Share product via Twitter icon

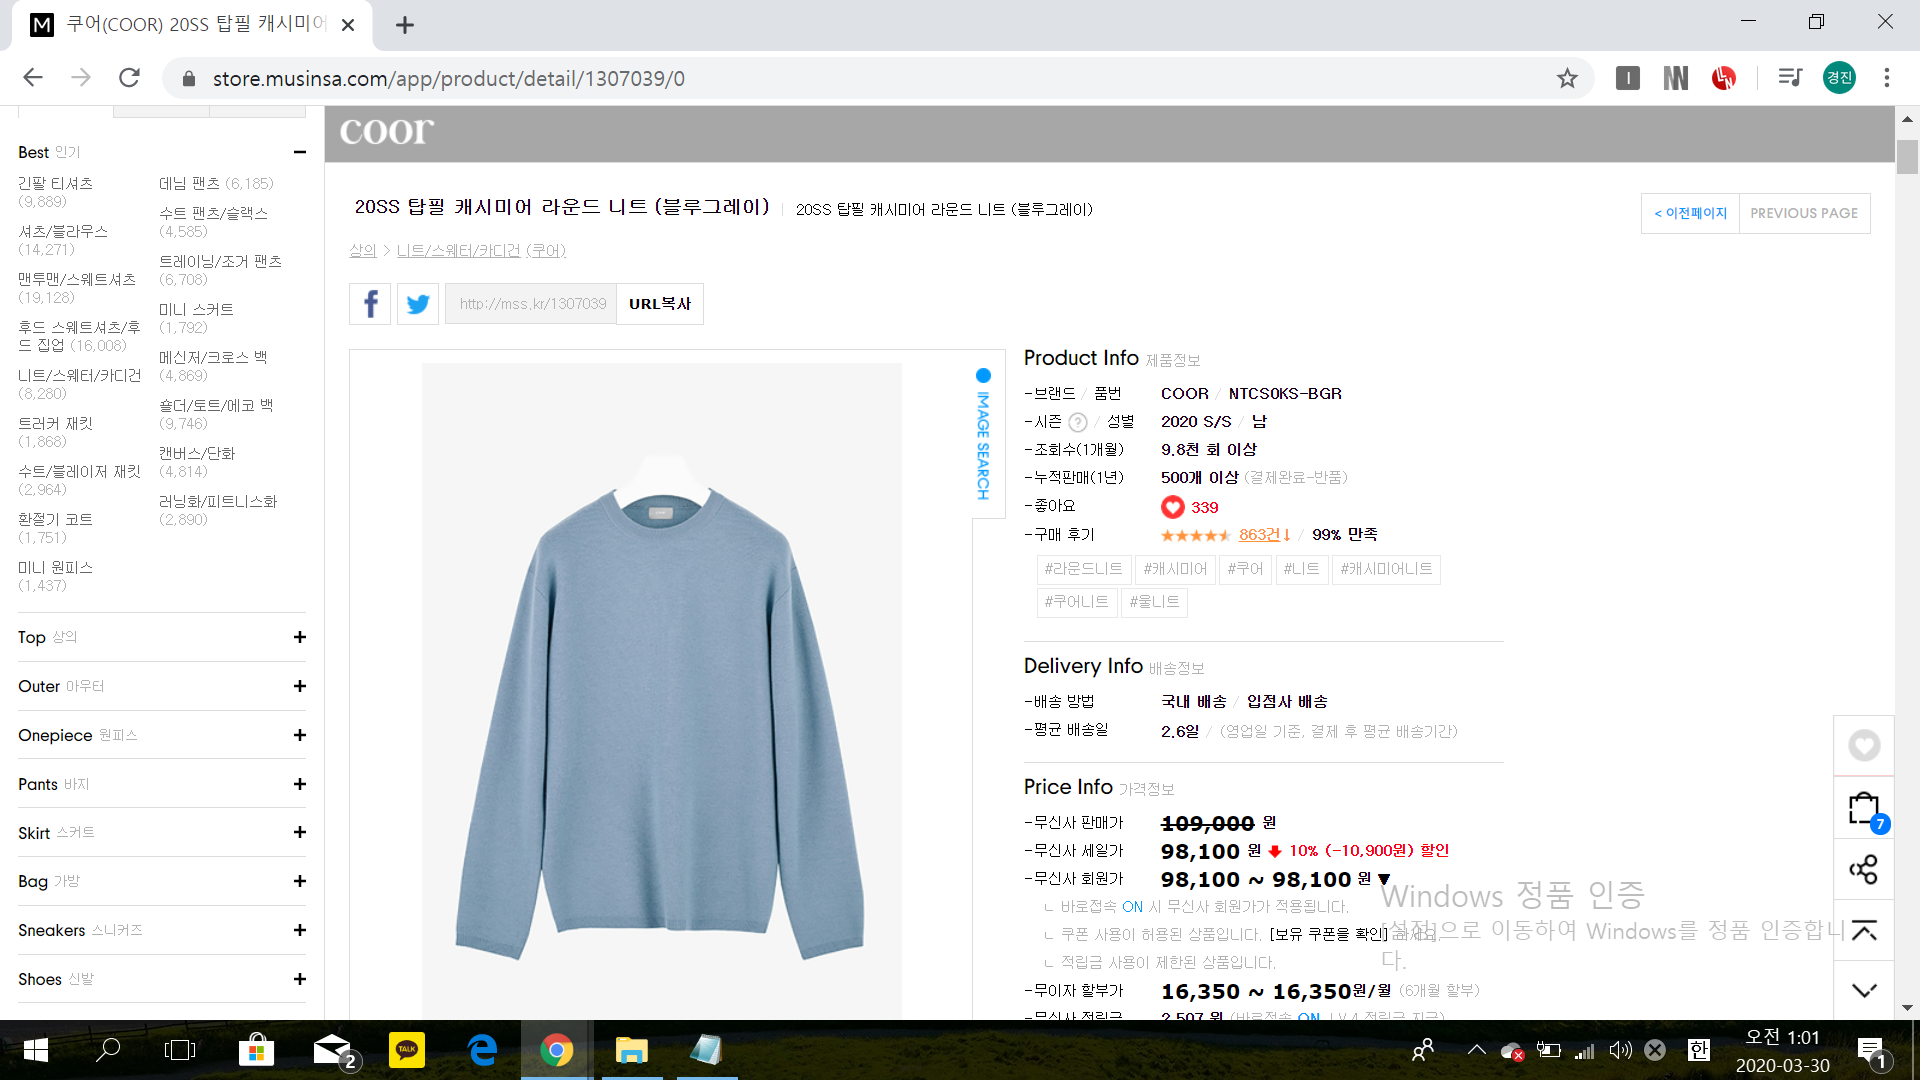[418, 304]
